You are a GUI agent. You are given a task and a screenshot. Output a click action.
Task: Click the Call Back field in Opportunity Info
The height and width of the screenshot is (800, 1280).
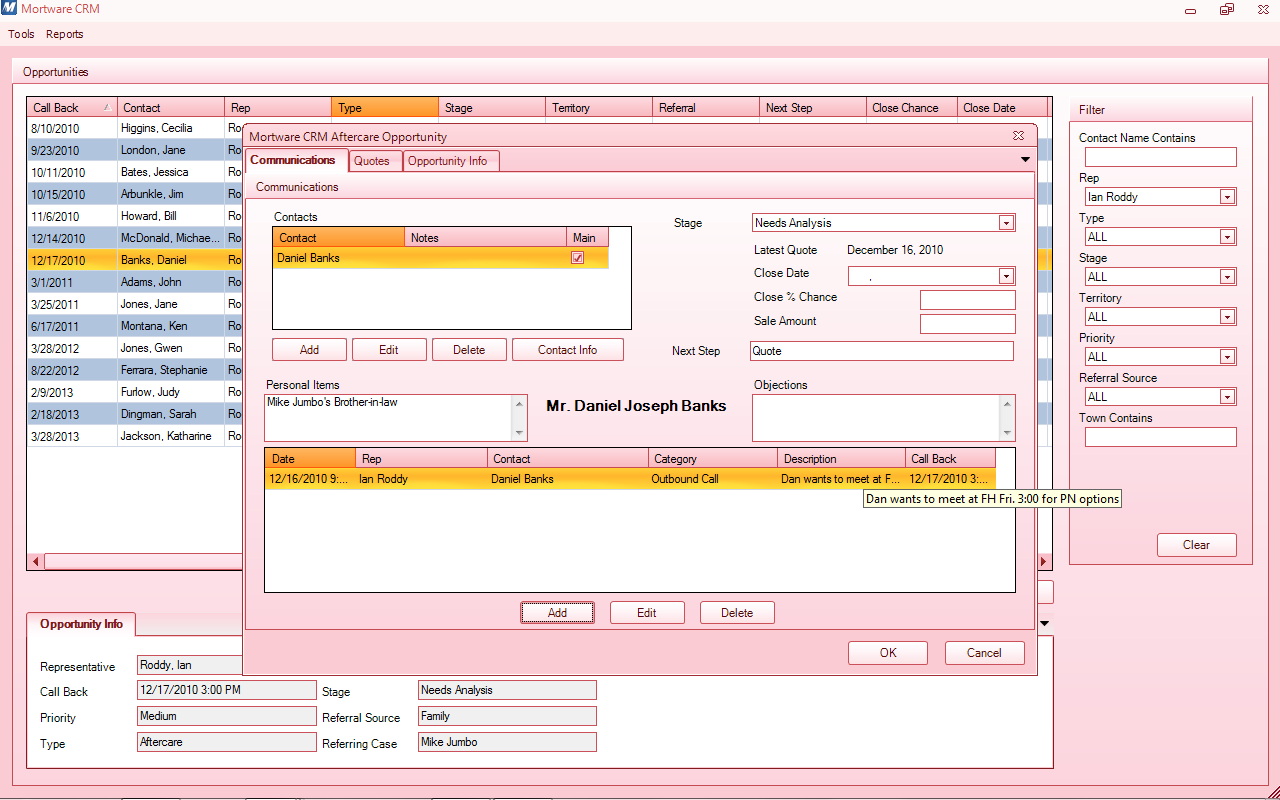click(227, 690)
